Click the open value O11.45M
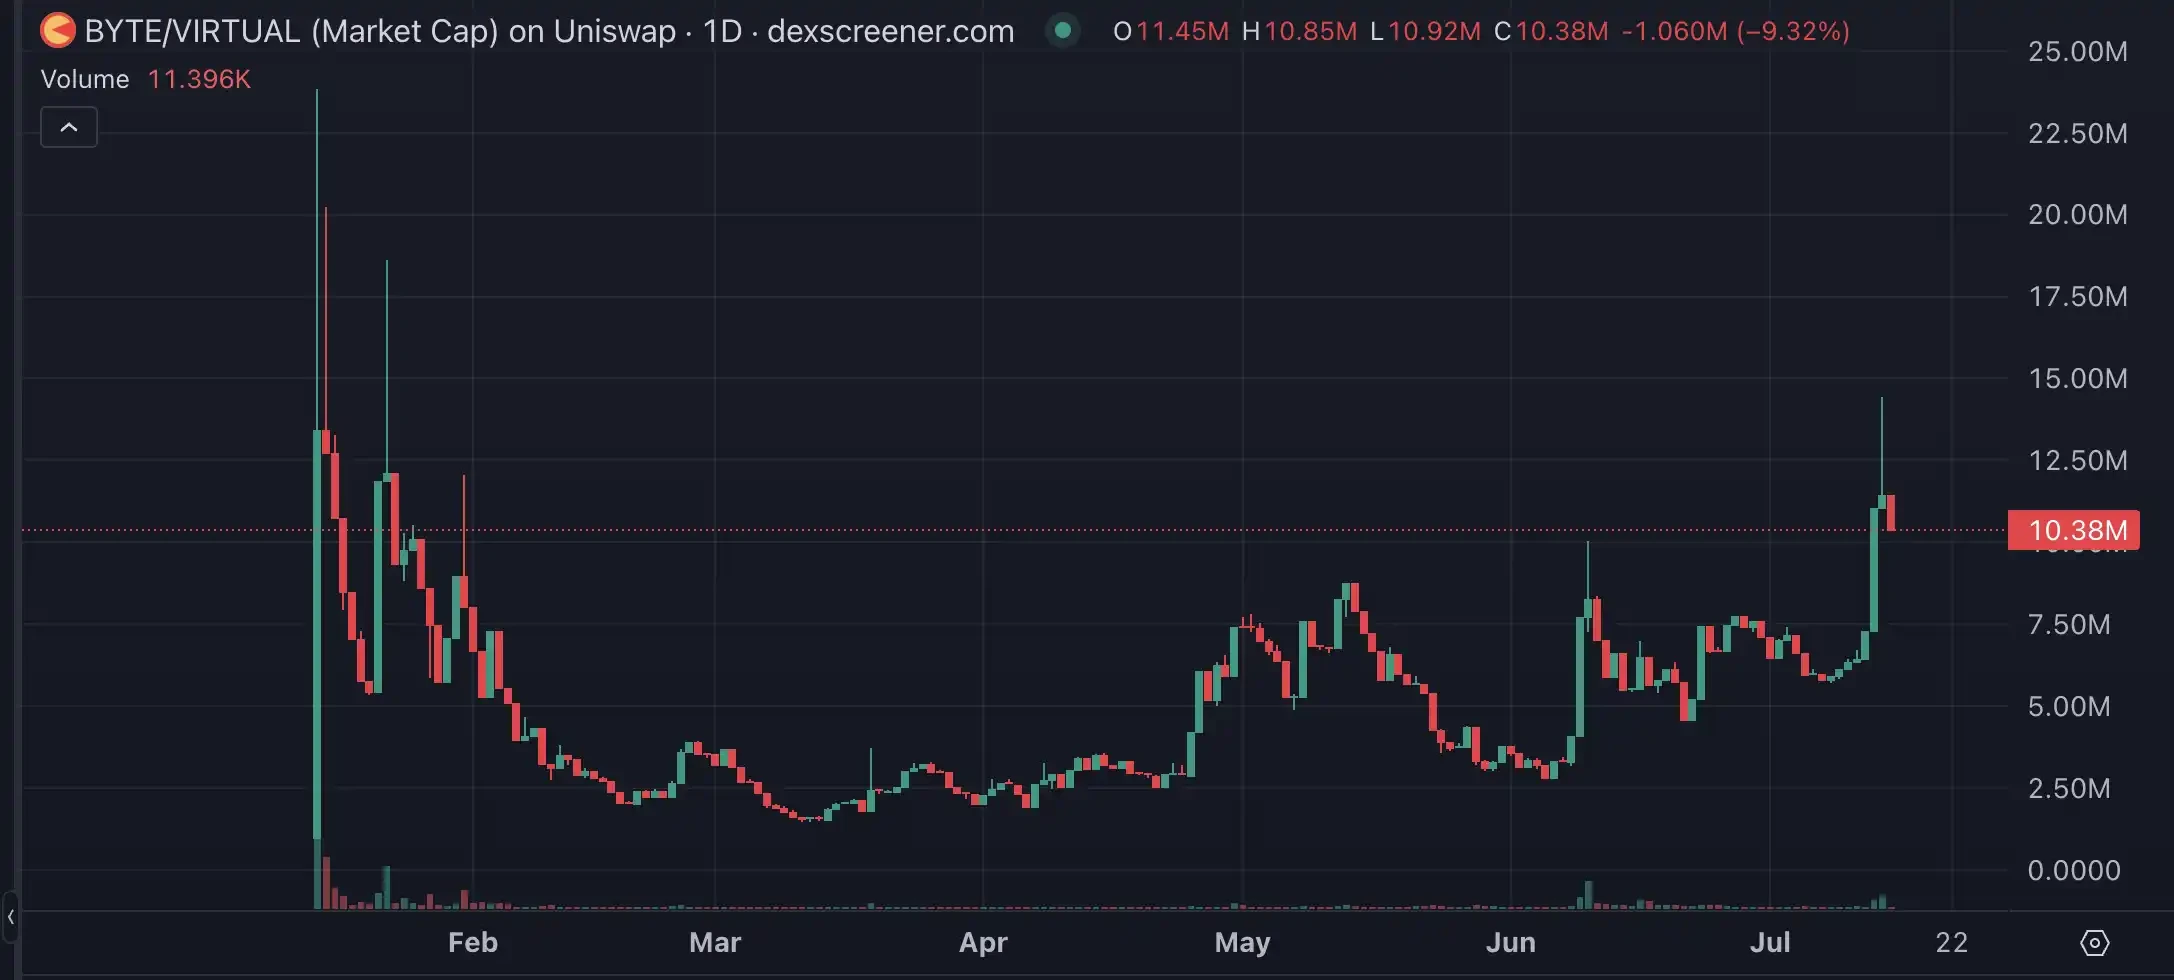 pos(1170,31)
